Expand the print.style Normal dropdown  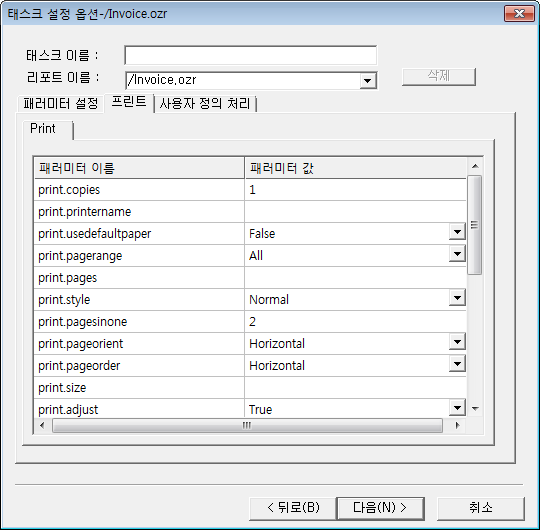click(457, 298)
